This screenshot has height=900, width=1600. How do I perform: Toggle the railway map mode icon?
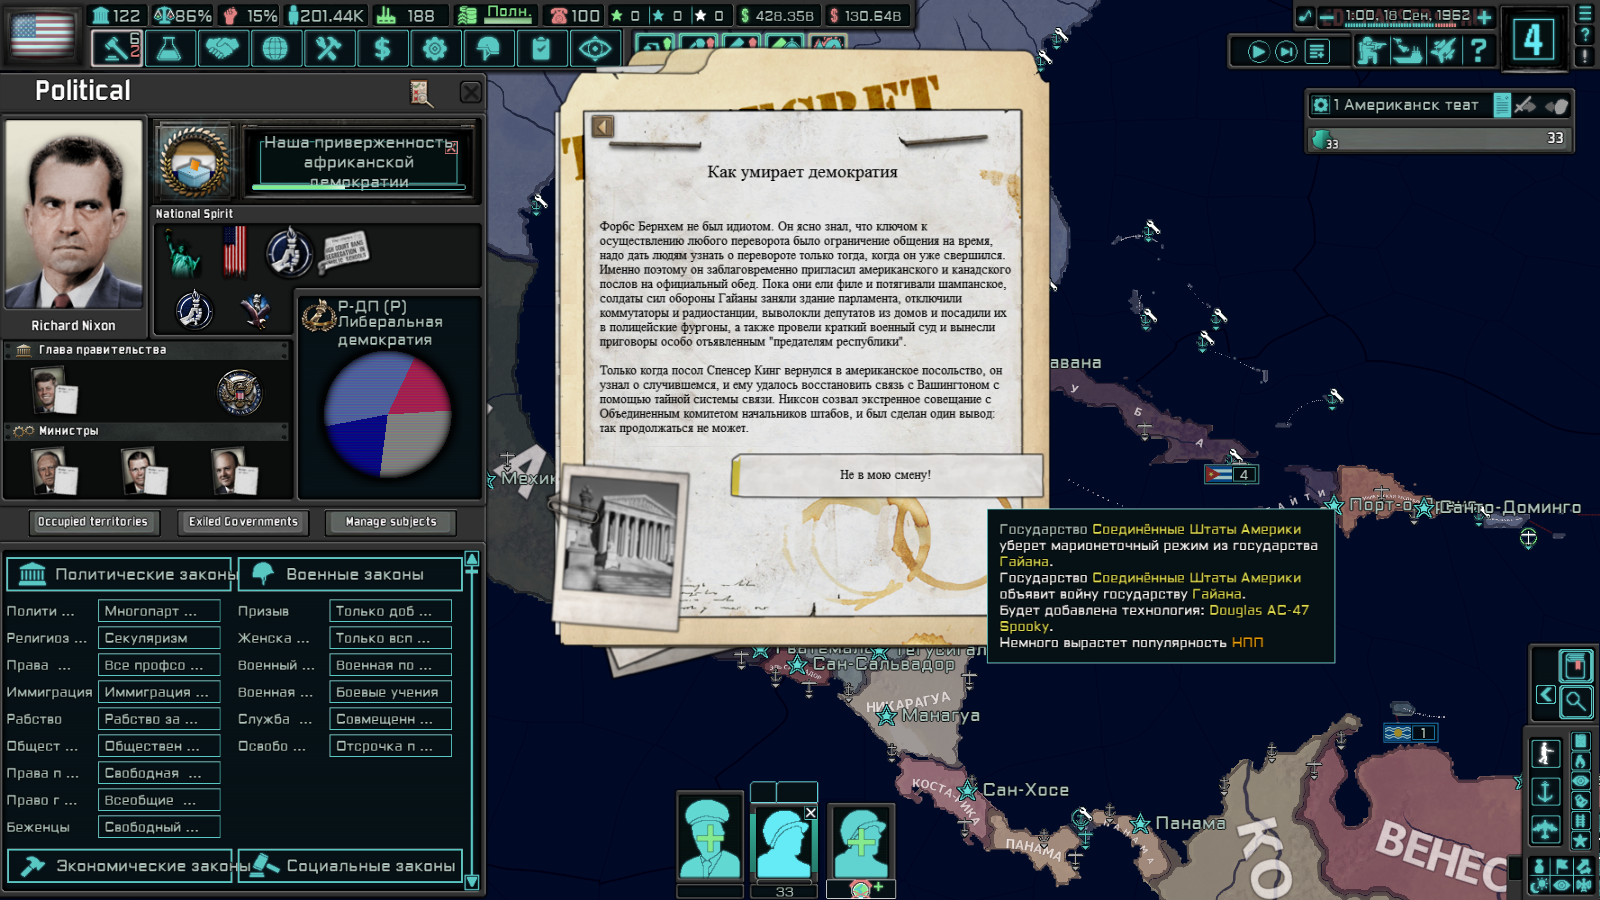1580,821
